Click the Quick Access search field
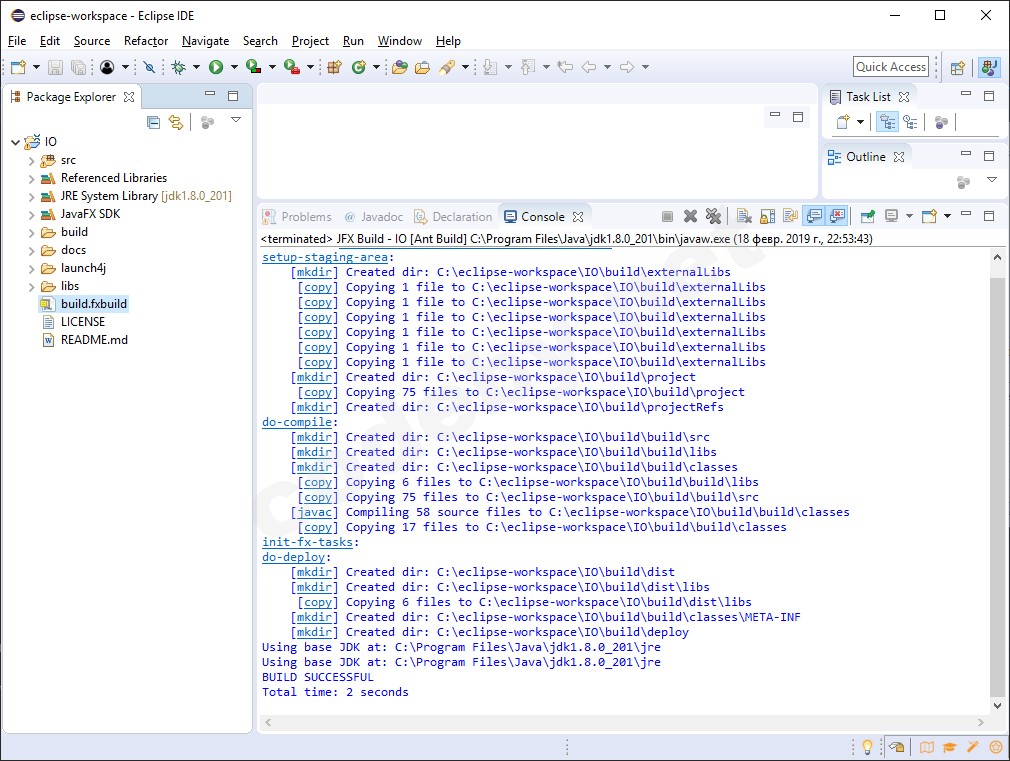Screen dimensions: 1010x761 890,67
